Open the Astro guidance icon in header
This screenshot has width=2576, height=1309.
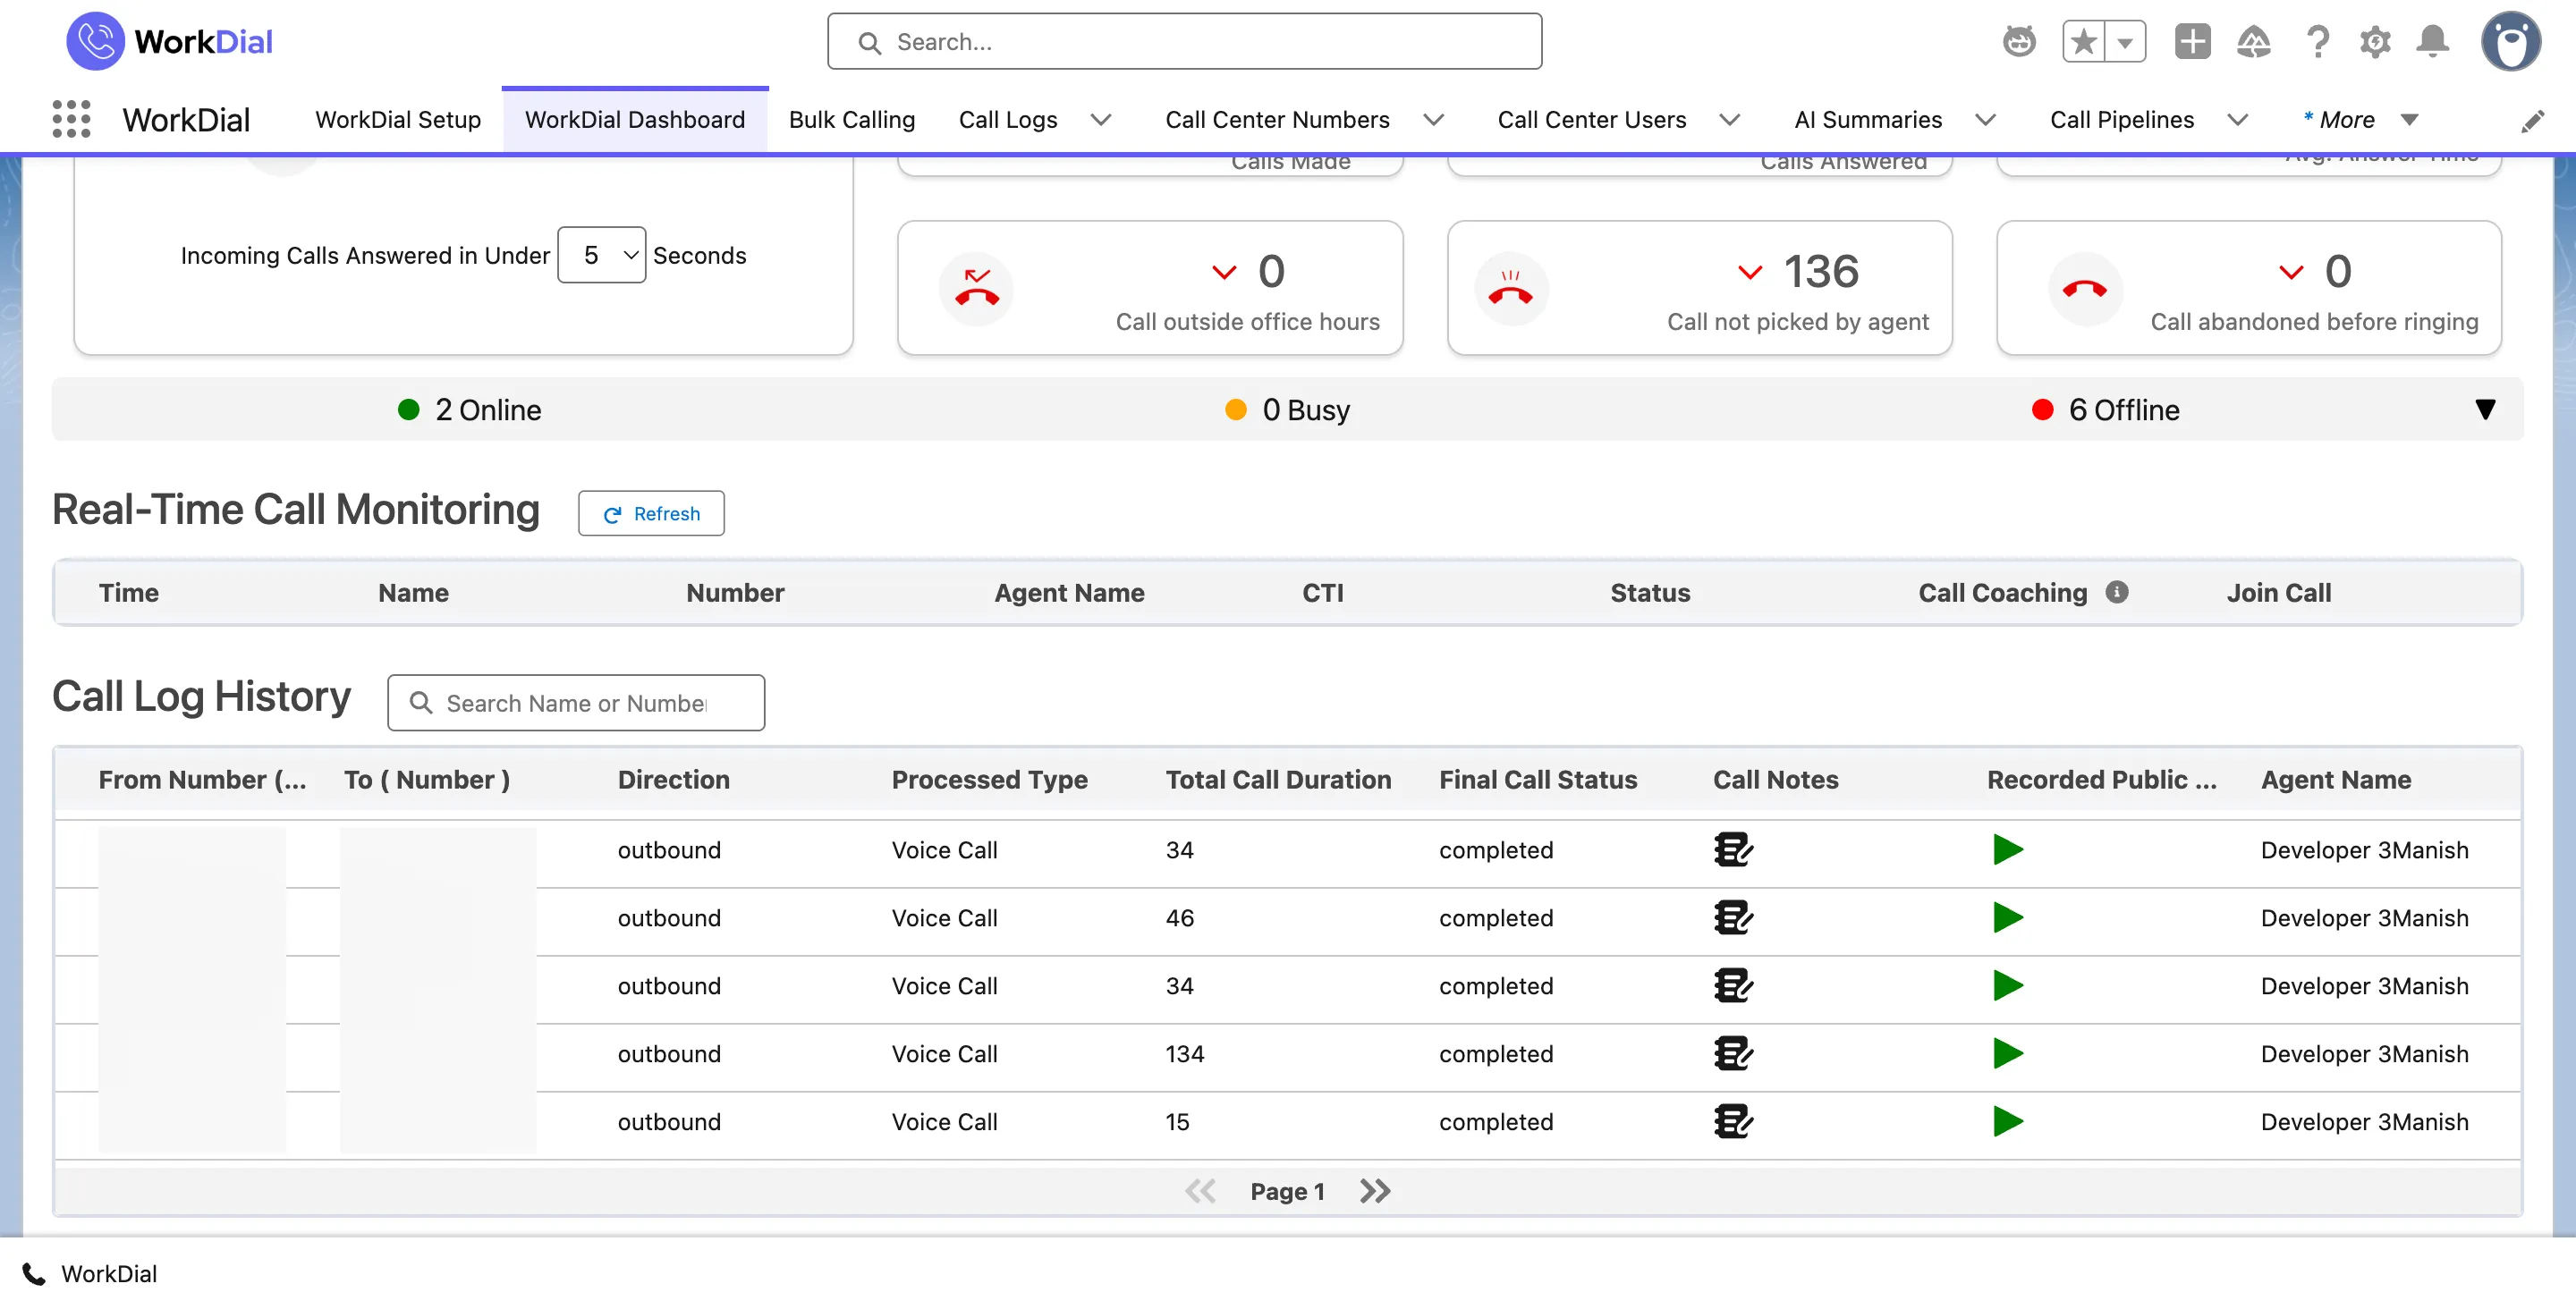click(x=2019, y=41)
